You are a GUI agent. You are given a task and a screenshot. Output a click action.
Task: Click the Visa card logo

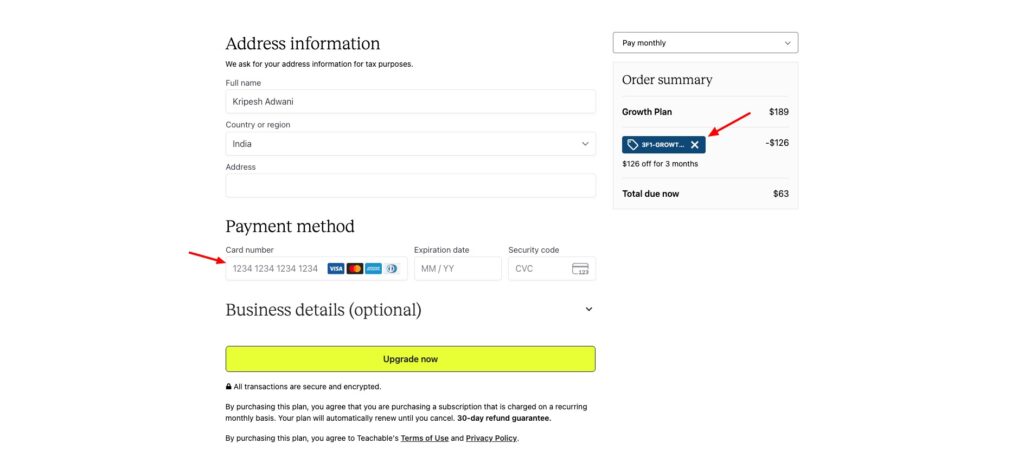click(336, 269)
